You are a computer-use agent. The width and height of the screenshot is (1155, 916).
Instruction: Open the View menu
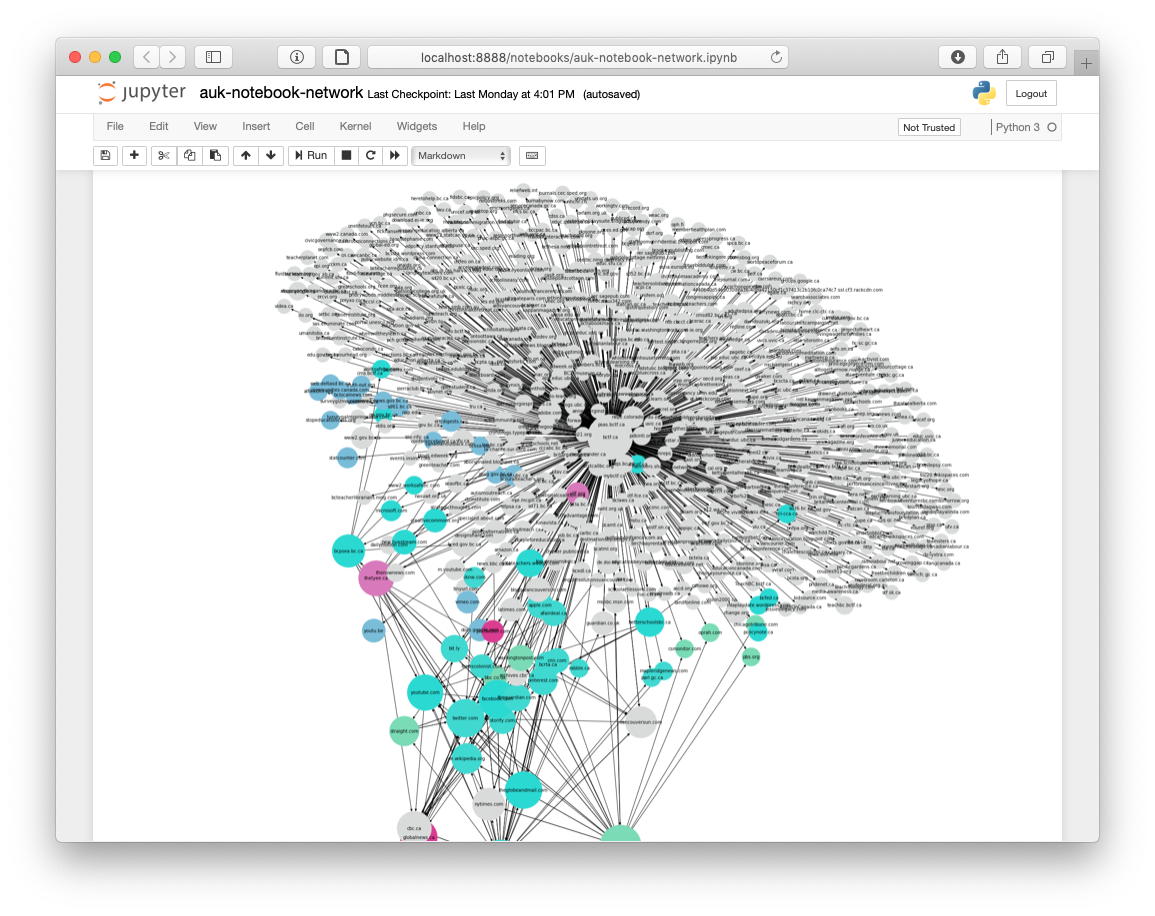click(x=205, y=127)
